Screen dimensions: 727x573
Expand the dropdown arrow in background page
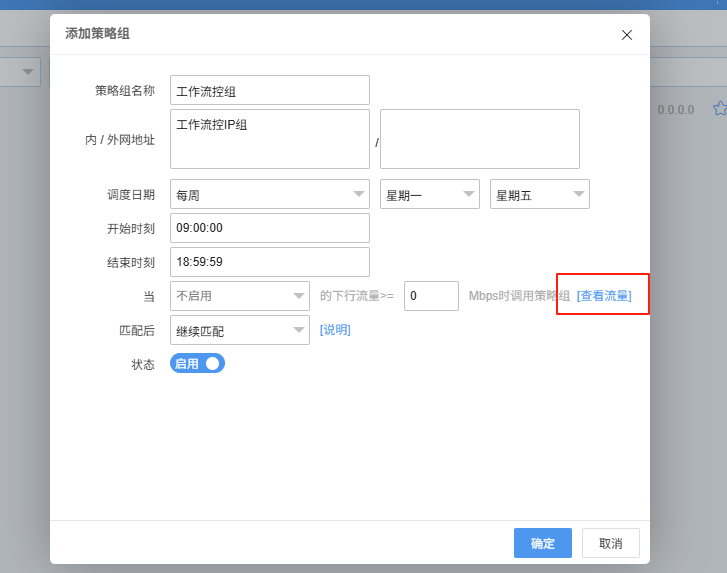[28, 72]
